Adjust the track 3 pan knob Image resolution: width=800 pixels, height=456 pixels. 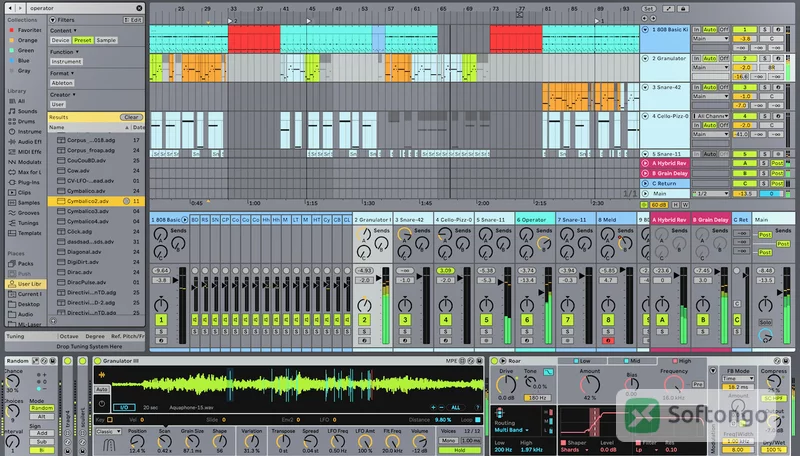(x=405, y=305)
